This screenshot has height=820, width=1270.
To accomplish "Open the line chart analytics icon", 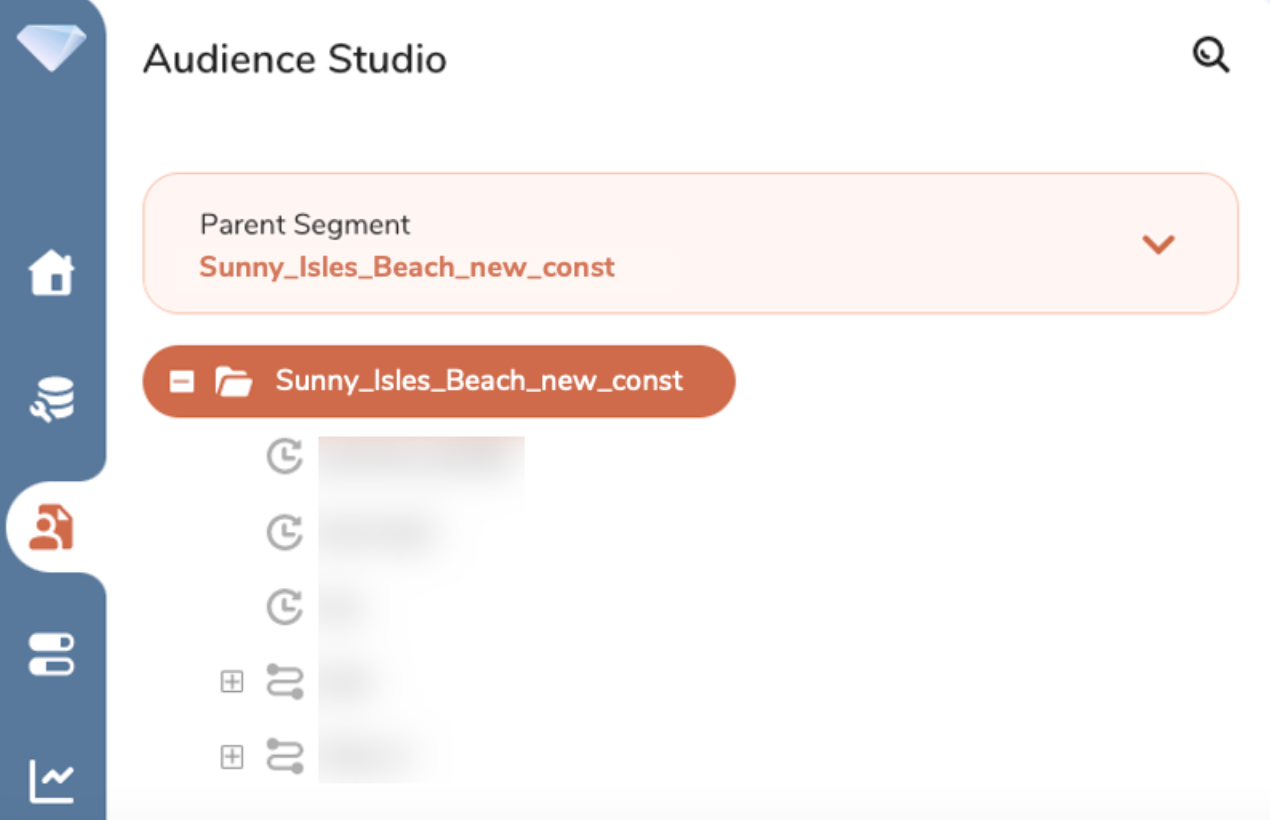I will click(51, 781).
